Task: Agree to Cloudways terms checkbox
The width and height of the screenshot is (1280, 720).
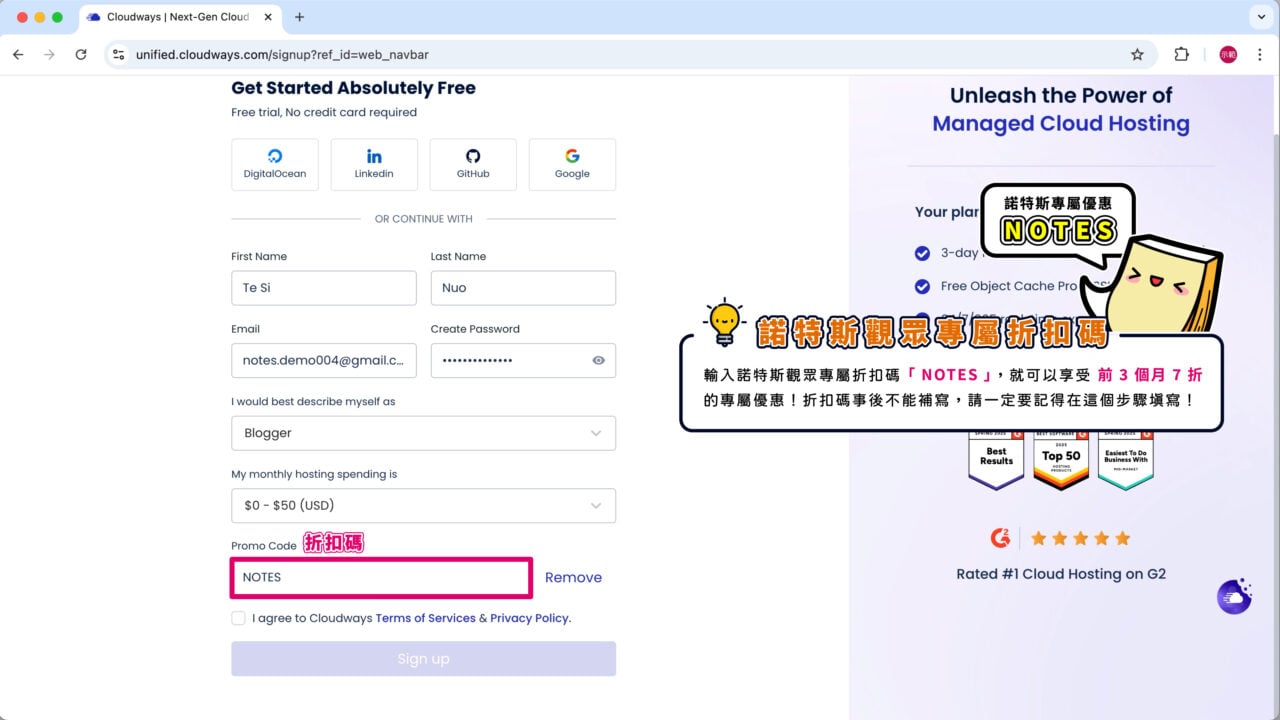Action: (x=238, y=618)
